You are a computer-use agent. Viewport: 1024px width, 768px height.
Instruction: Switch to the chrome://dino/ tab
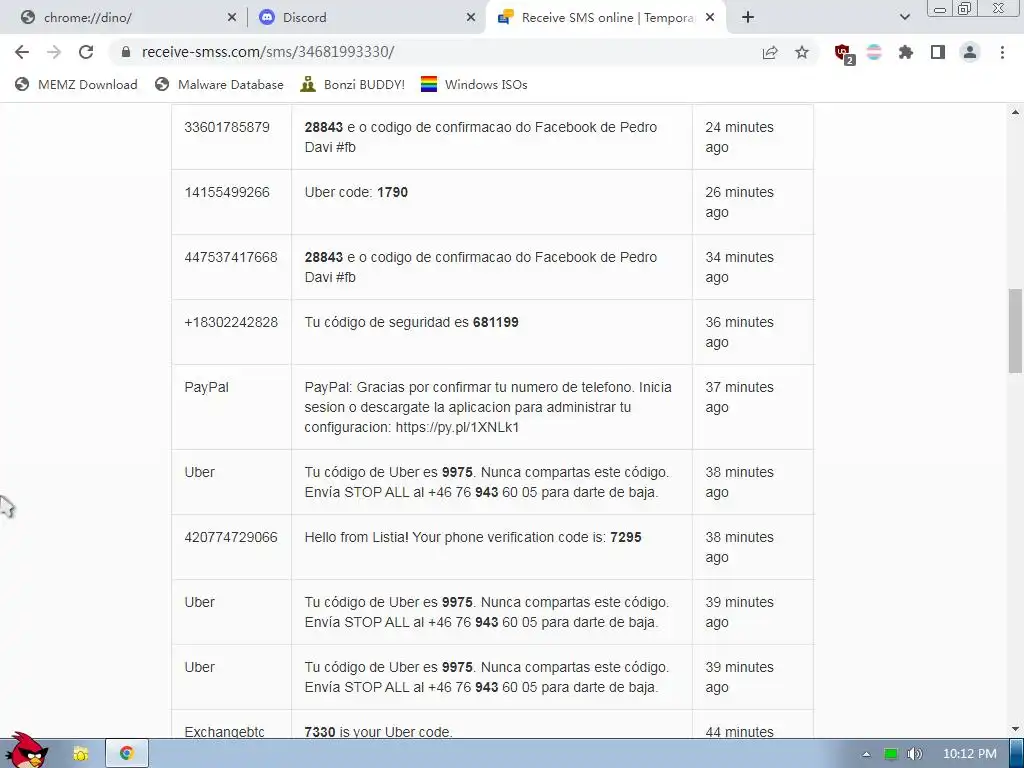click(123, 18)
